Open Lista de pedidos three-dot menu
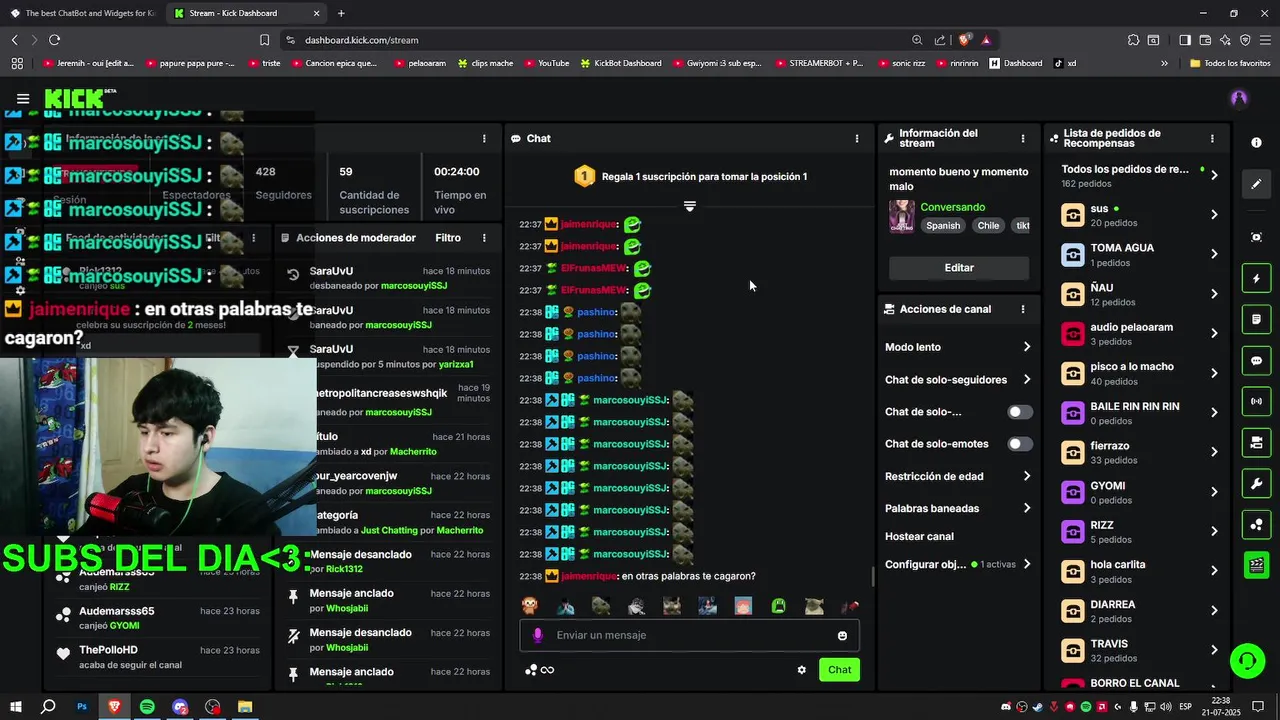Screen dimensions: 1280x720 pyautogui.click(x=1212, y=139)
